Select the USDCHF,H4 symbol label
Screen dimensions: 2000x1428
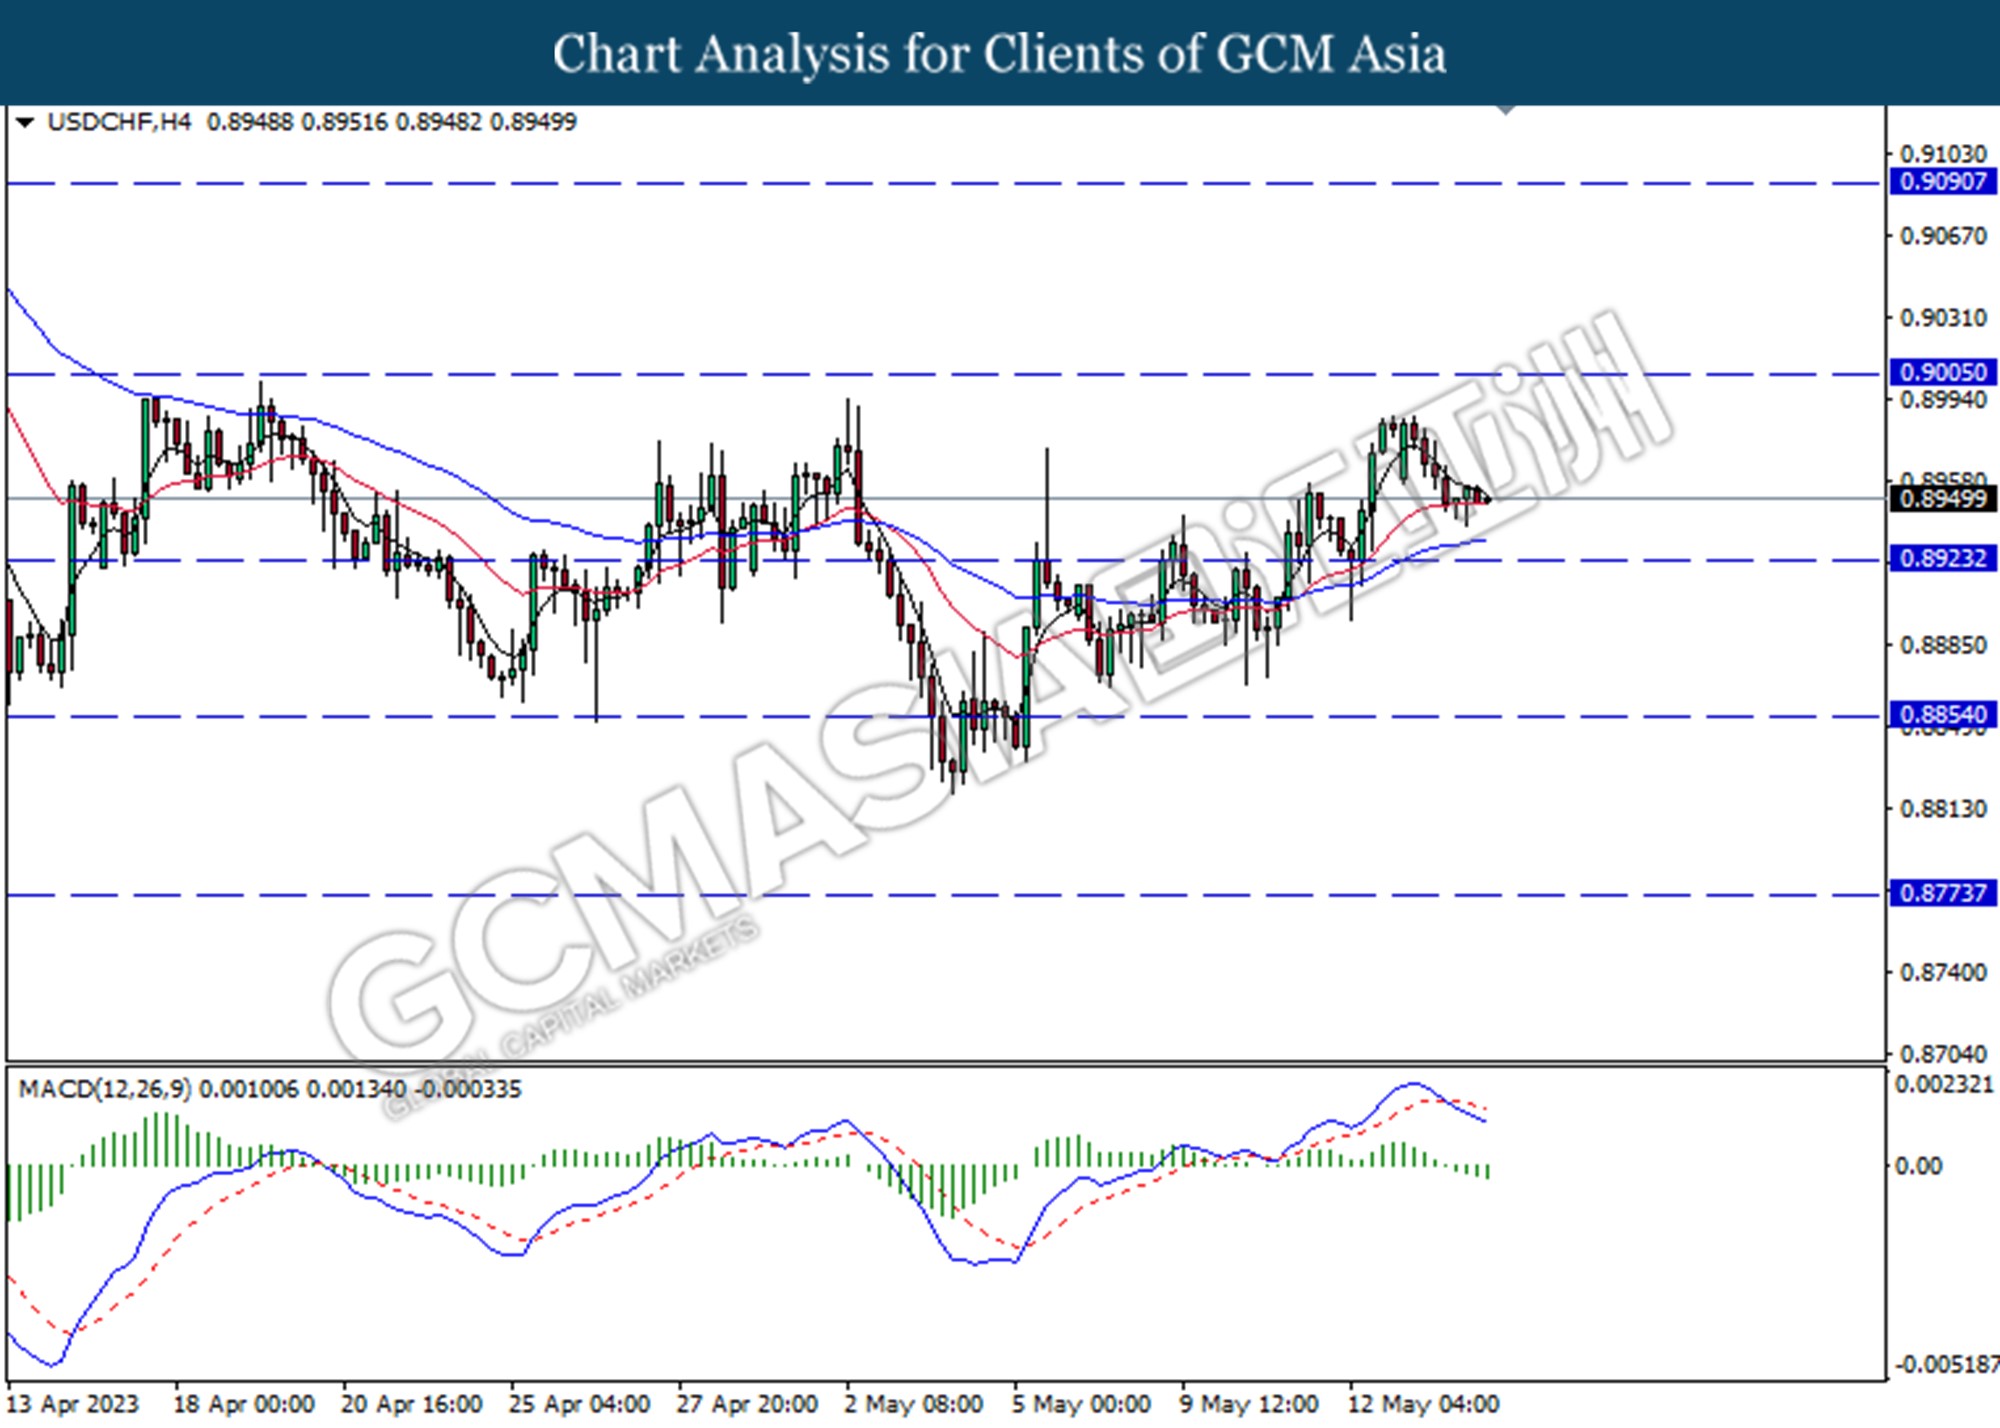point(119,122)
